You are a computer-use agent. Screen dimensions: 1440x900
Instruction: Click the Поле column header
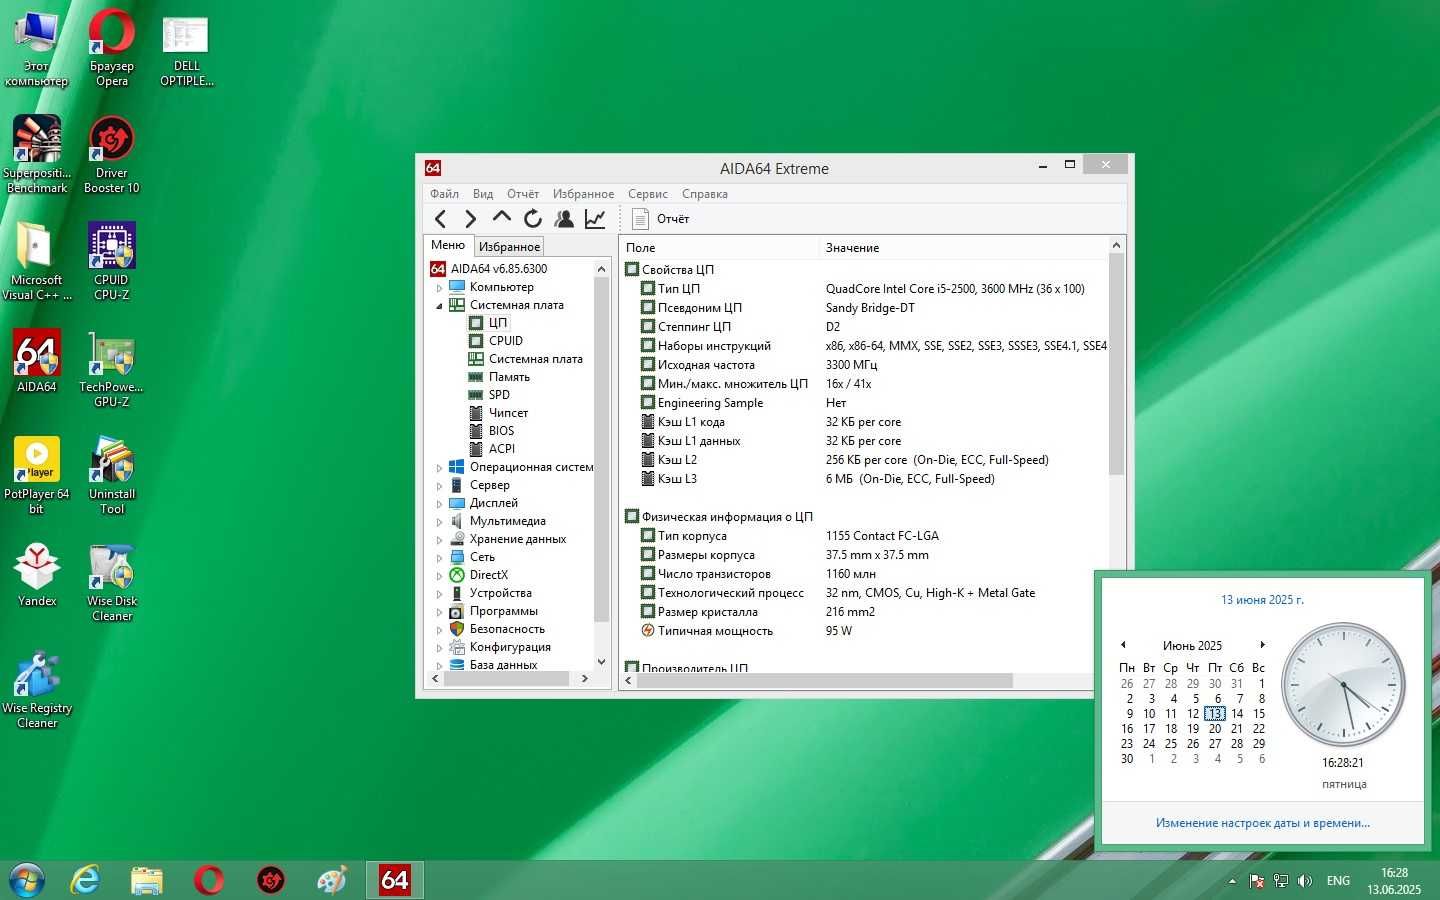click(718, 247)
